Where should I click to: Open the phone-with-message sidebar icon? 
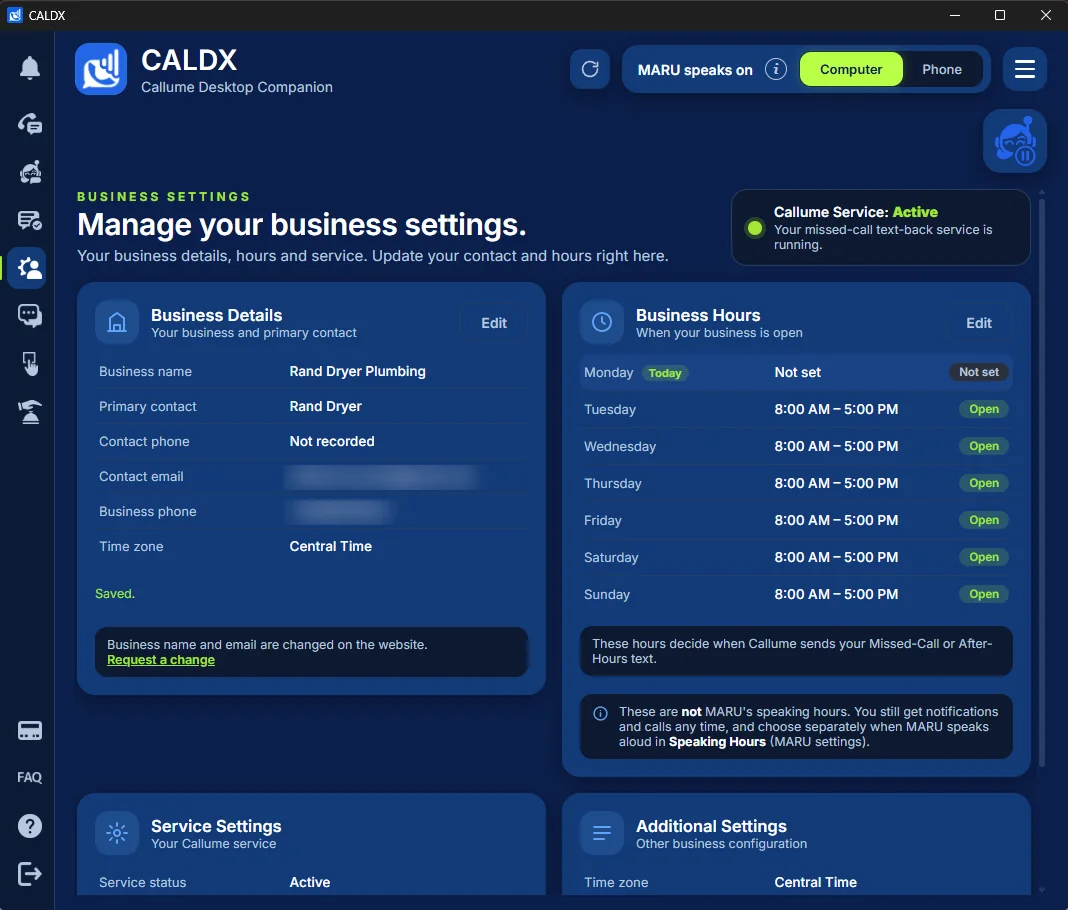[29, 123]
